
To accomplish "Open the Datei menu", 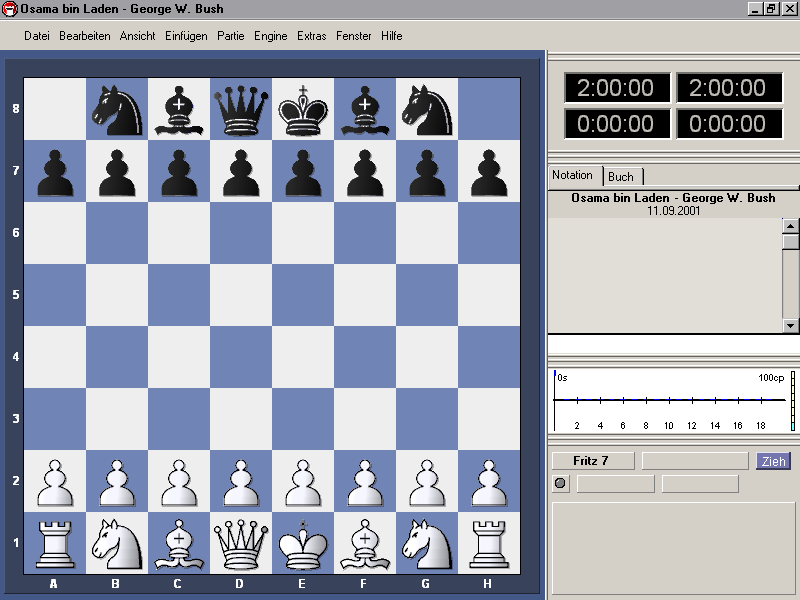I will (37, 36).
